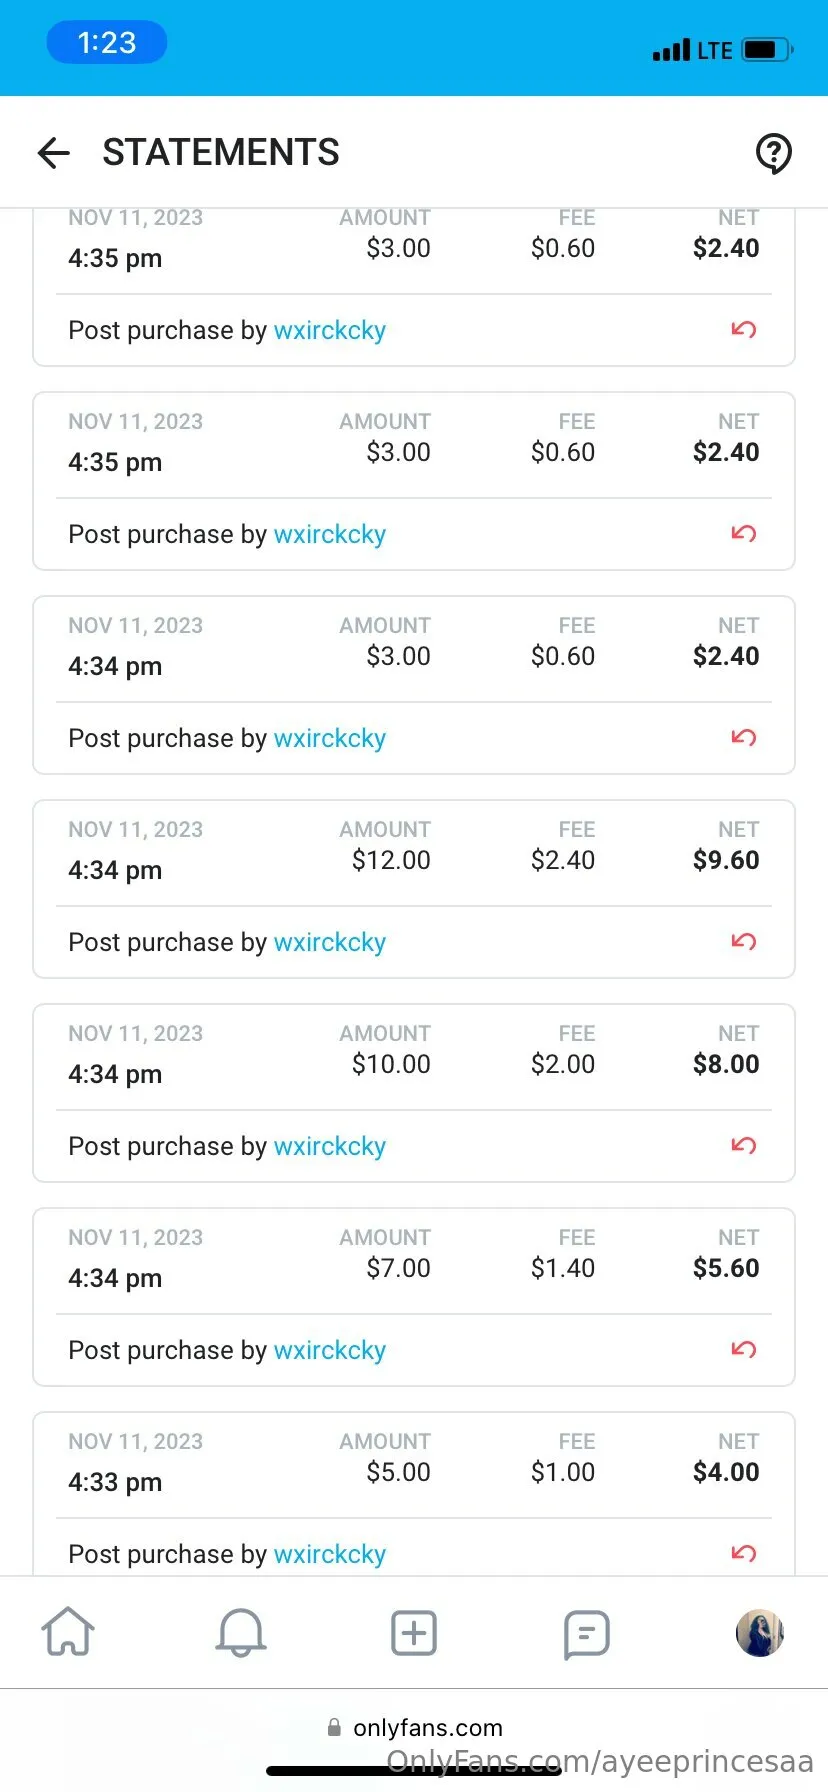
Task: Open wxirckcky link on $7.00 purchase
Action: pyautogui.click(x=329, y=1350)
